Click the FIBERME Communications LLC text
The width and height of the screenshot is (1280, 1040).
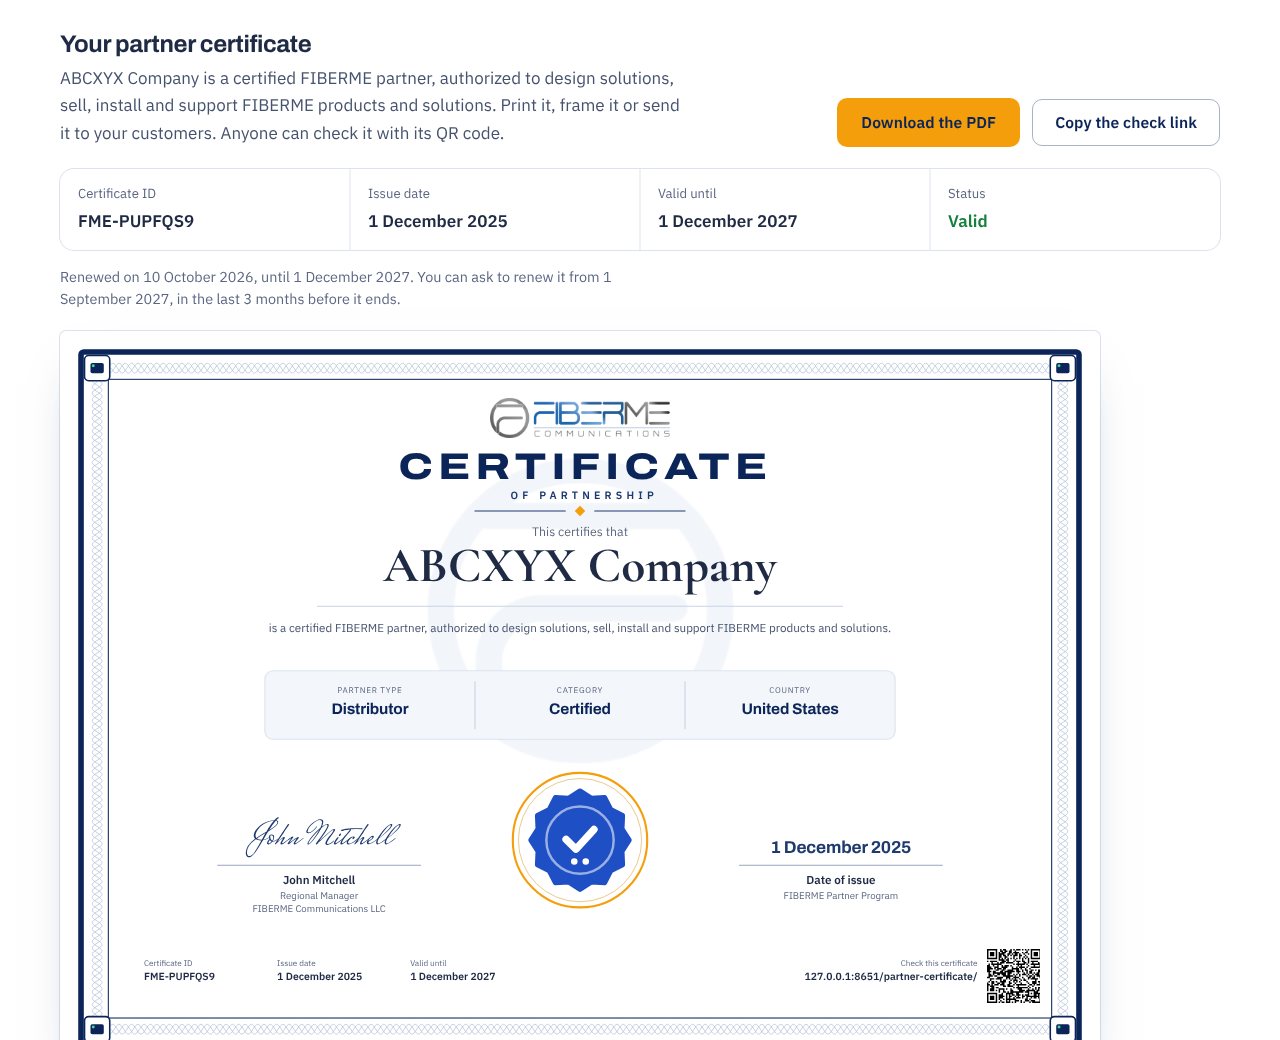[319, 909]
